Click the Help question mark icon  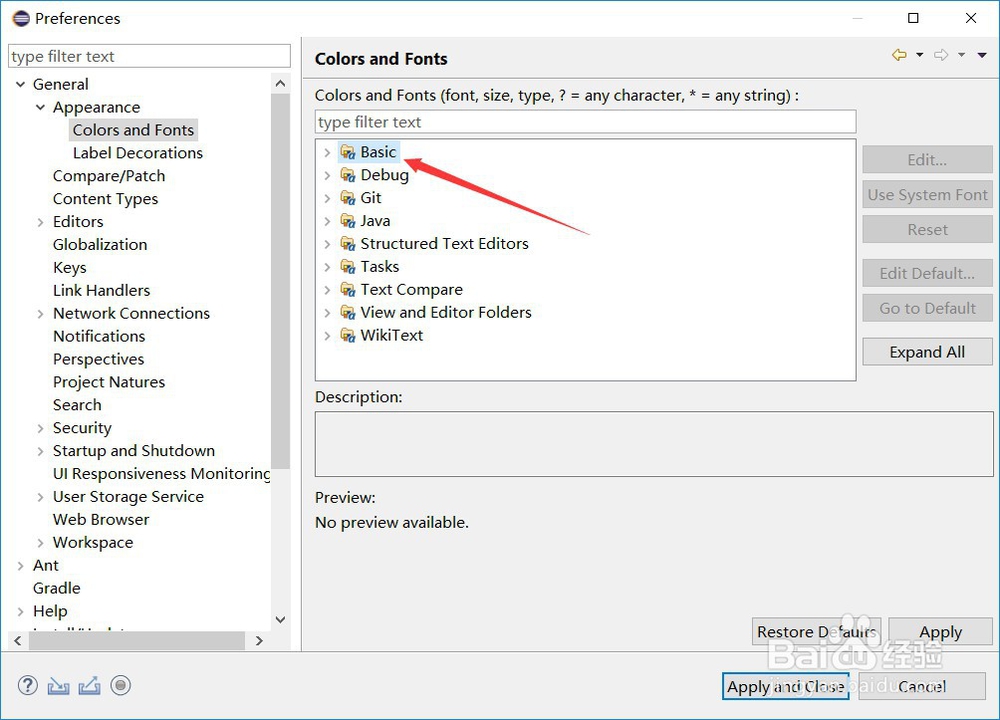click(27, 686)
